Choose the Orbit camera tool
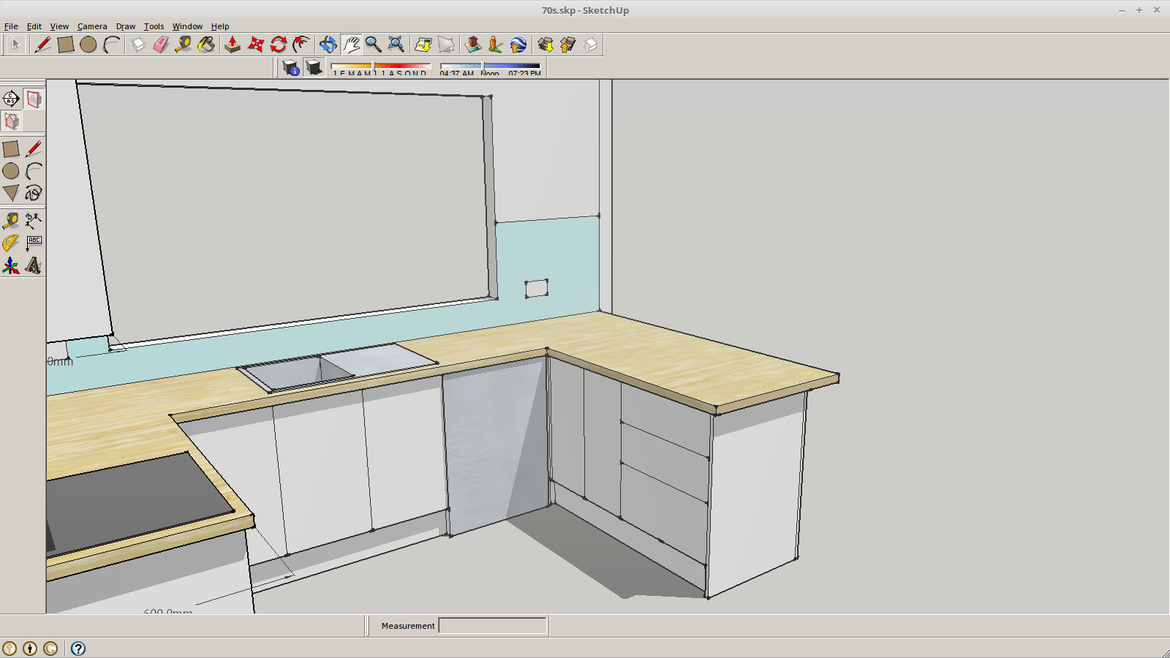Image resolution: width=1170 pixels, height=658 pixels. 328,45
